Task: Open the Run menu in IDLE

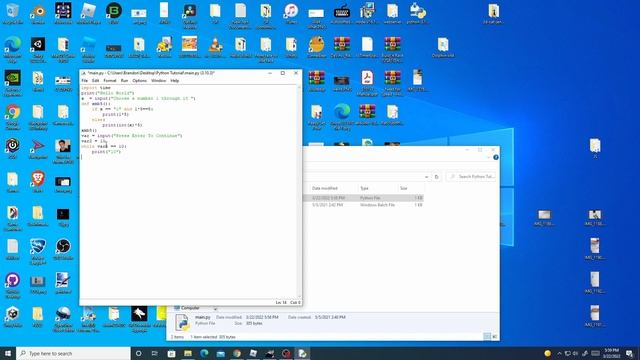Action: (124, 81)
